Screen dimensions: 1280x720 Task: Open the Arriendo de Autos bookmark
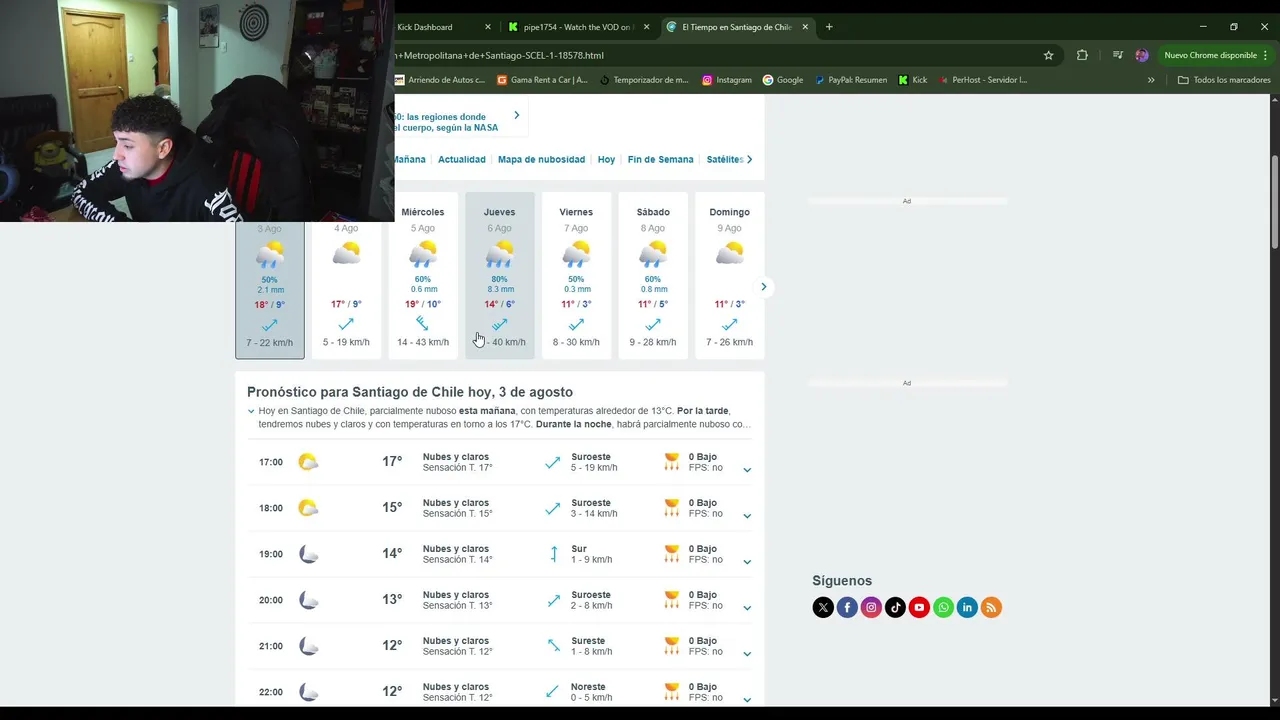click(439, 80)
